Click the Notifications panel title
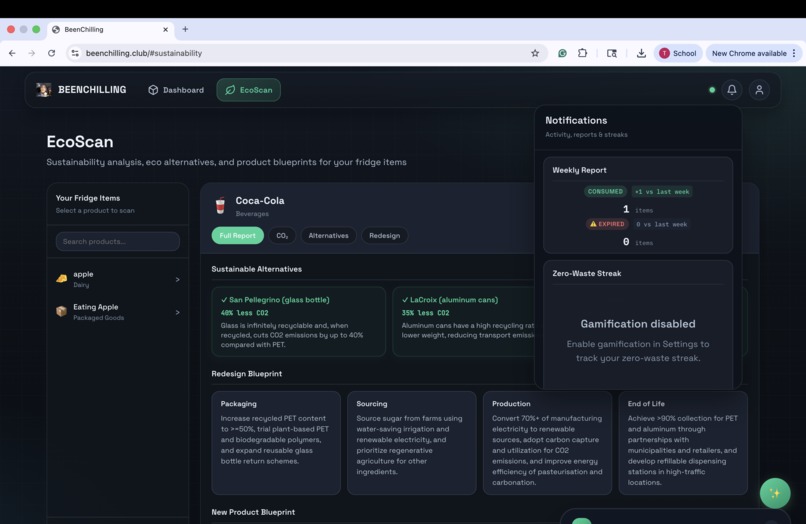This screenshot has height=524, width=806. (576, 120)
